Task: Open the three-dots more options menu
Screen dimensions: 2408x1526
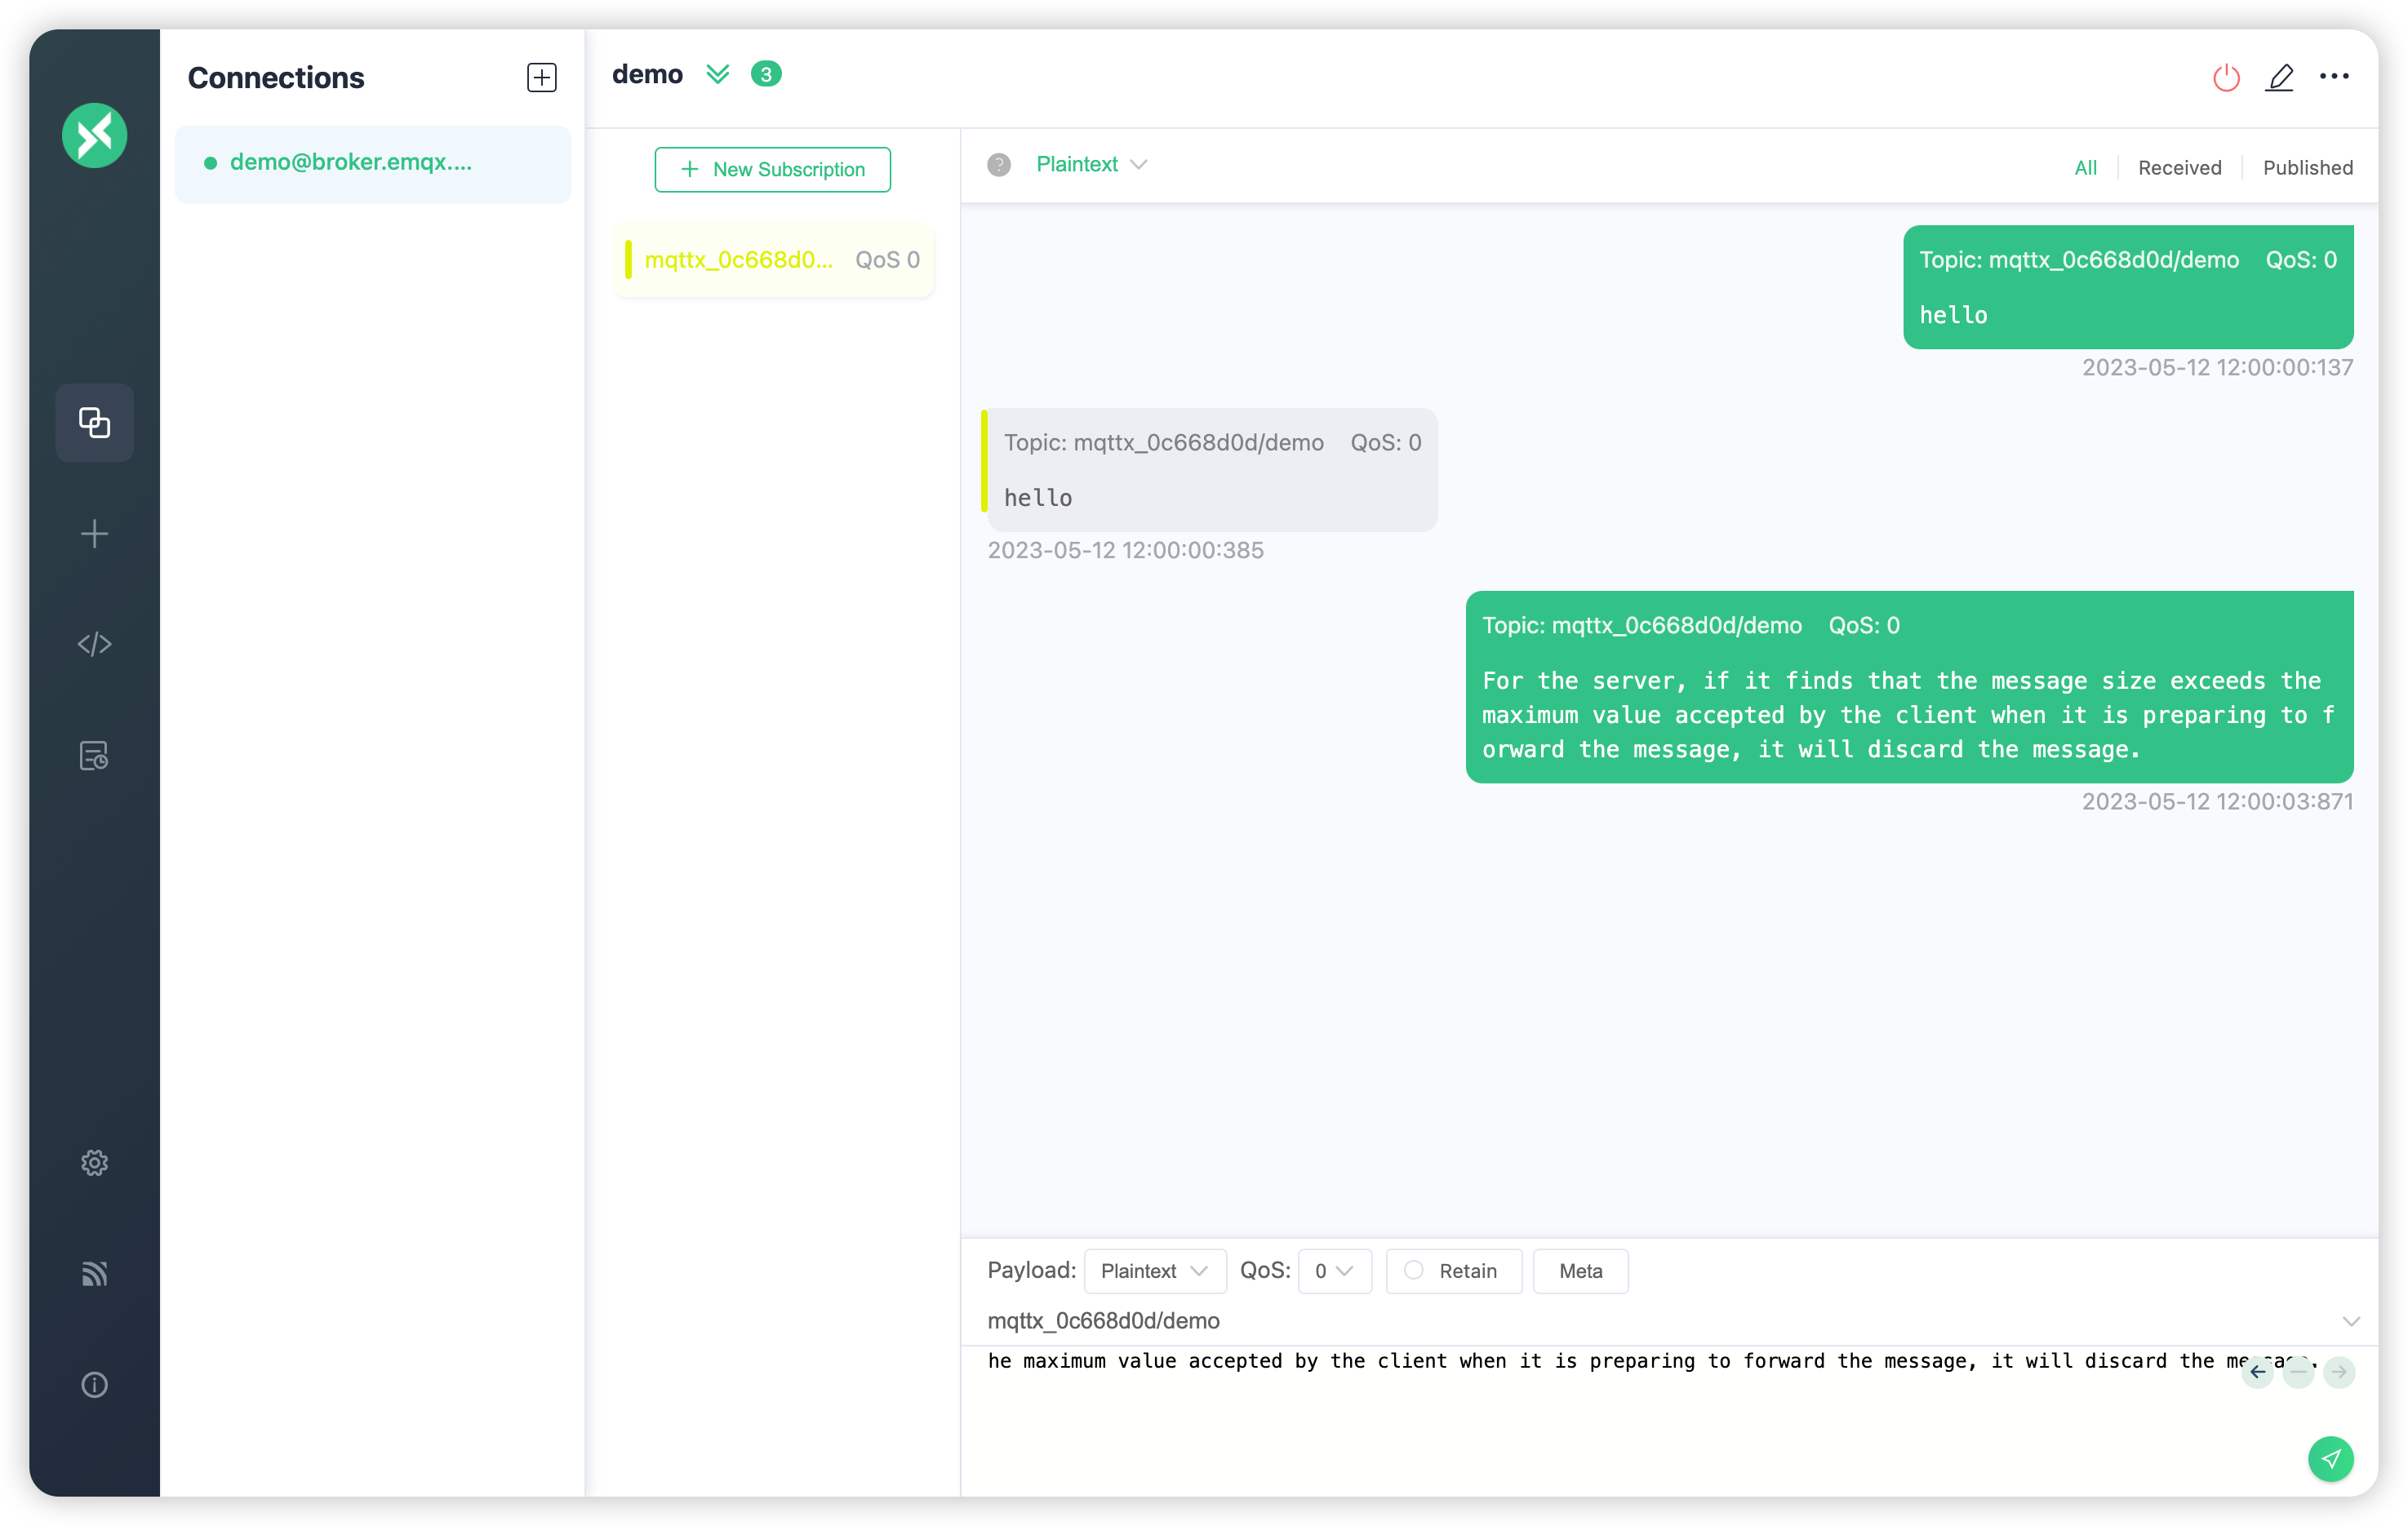Action: pyautogui.click(x=2334, y=76)
